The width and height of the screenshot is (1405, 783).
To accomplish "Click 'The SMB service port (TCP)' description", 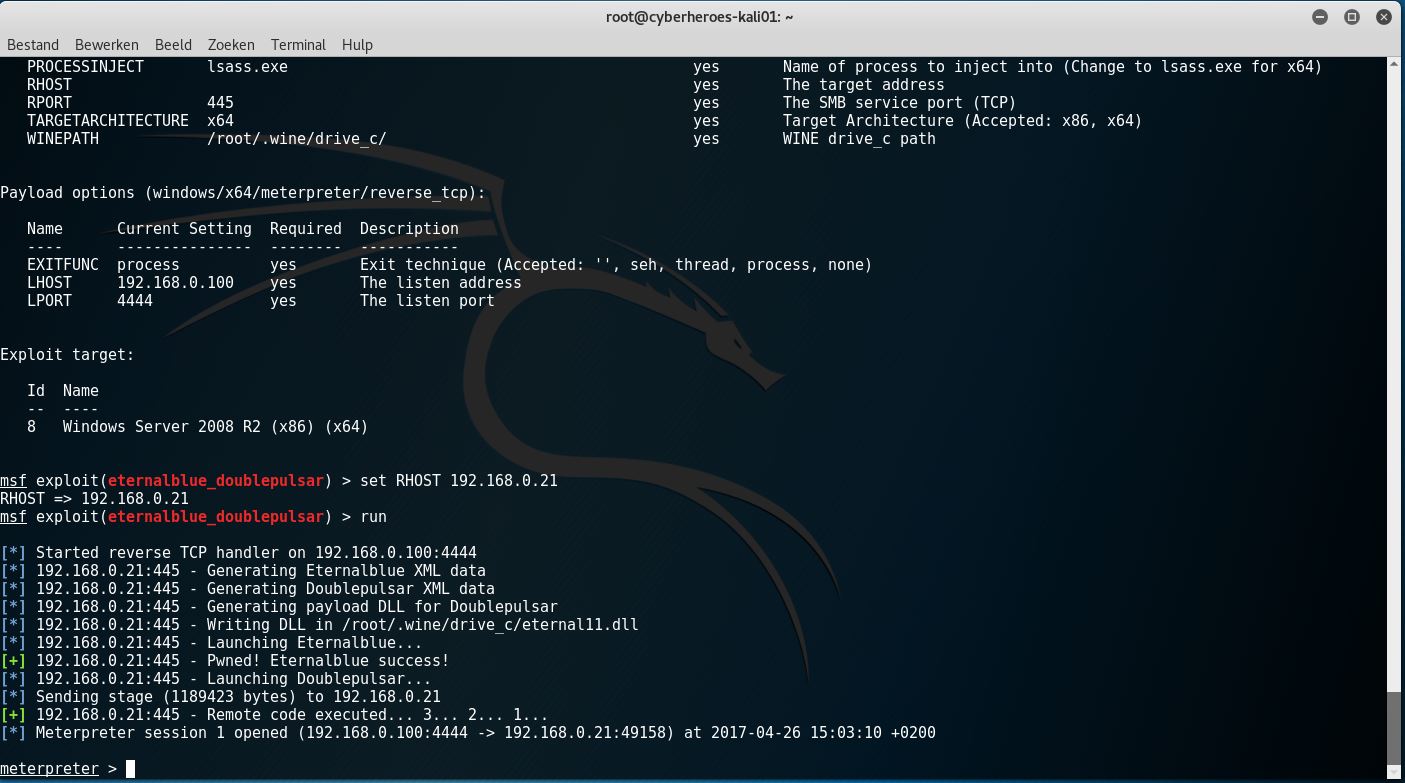I will (x=899, y=103).
